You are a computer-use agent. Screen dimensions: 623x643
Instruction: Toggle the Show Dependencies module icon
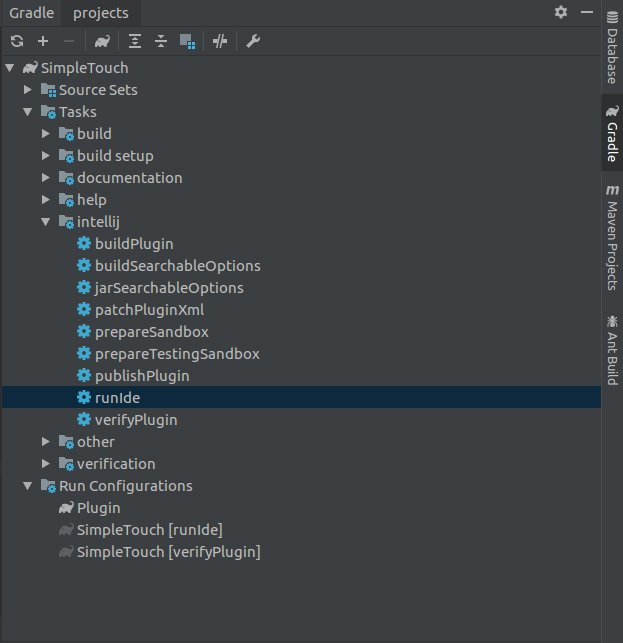pos(187,41)
